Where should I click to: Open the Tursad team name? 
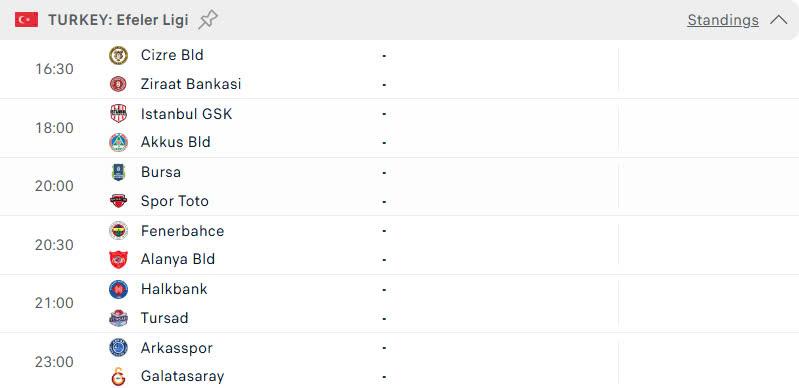(165, 318)
